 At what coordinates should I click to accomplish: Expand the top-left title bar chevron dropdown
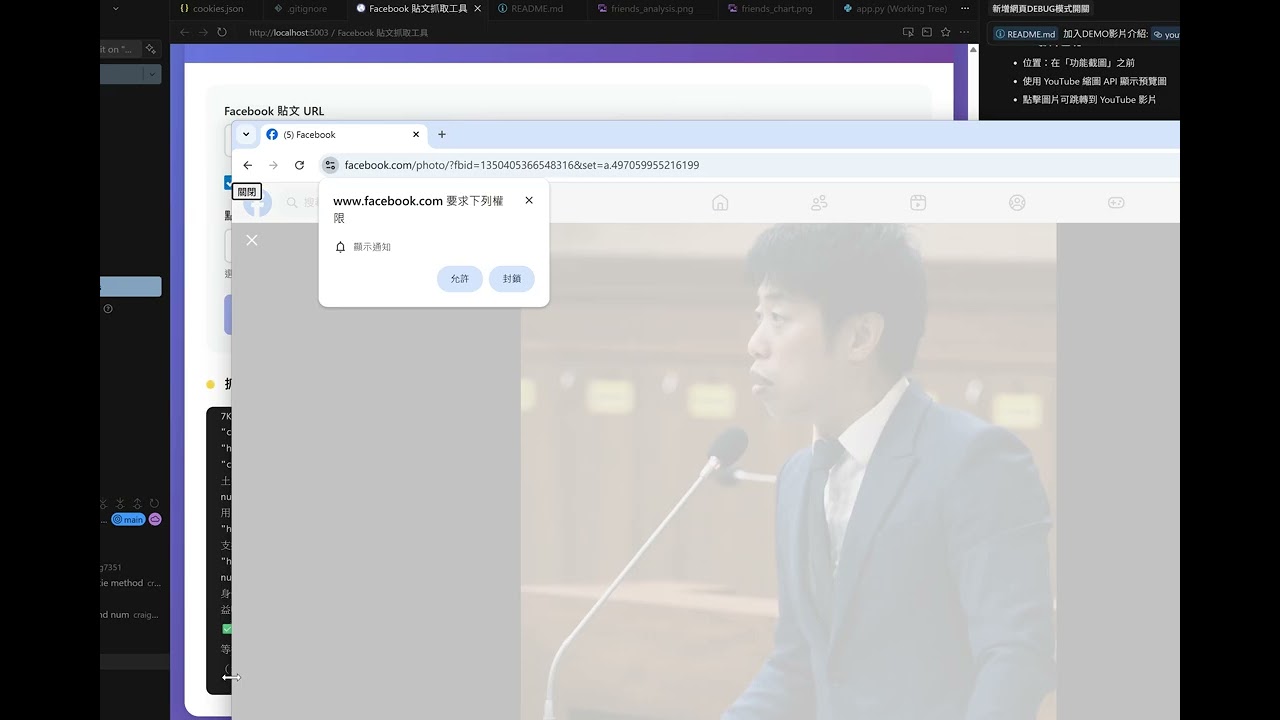point(115,8)
